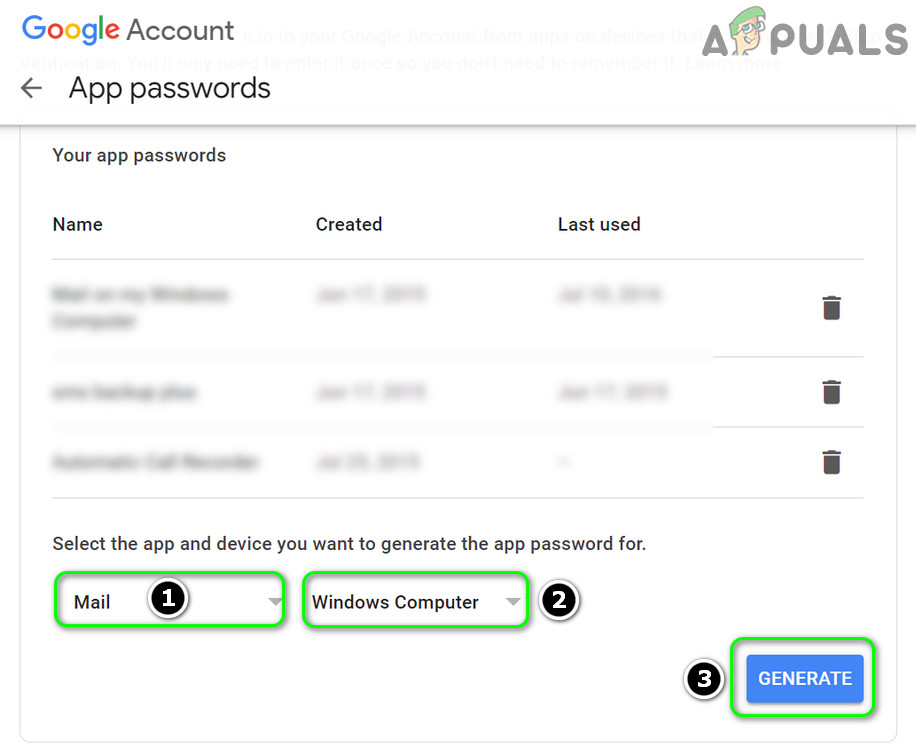Click the Created column header
Viewport: 916px width, 755px height.
pos(349,224)
